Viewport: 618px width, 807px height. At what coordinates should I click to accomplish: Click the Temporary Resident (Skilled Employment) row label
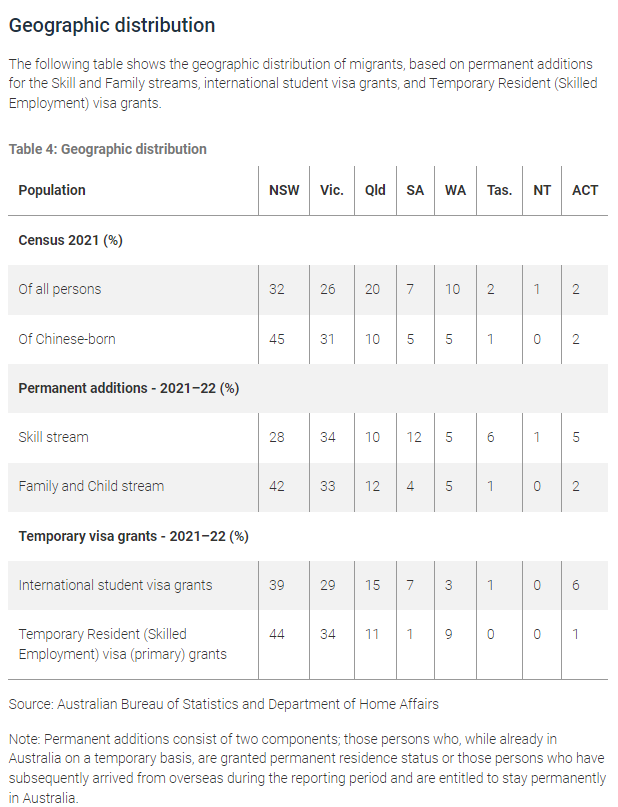coord(122,644)
